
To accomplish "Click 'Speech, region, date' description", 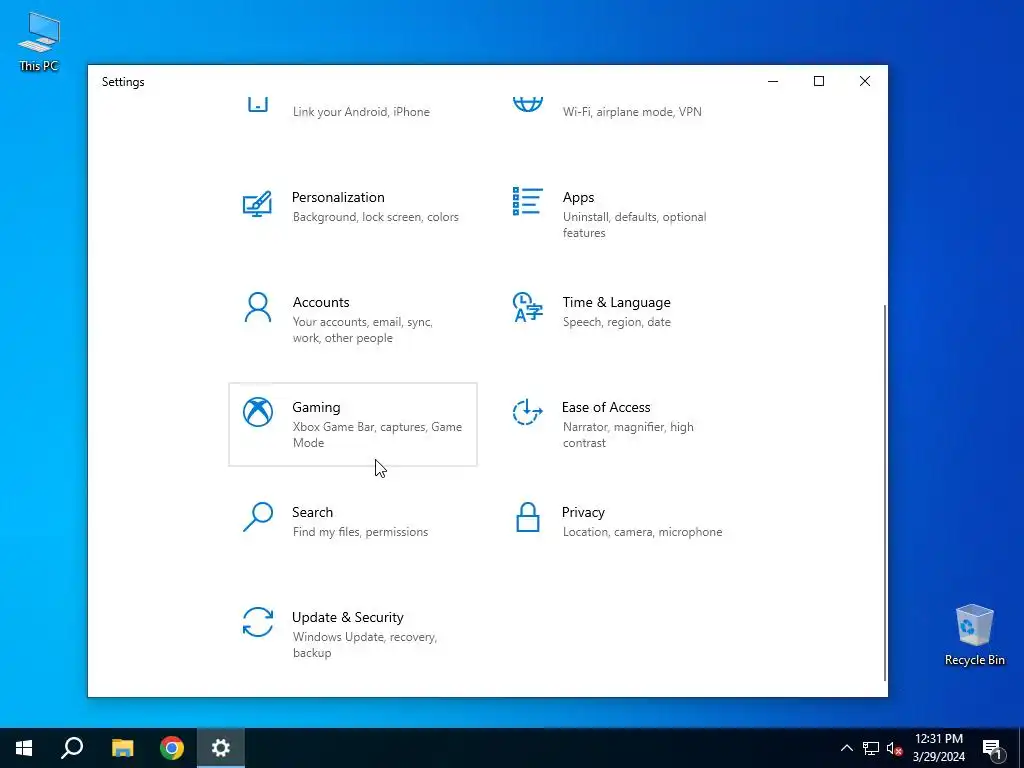I will pos(616,322).
